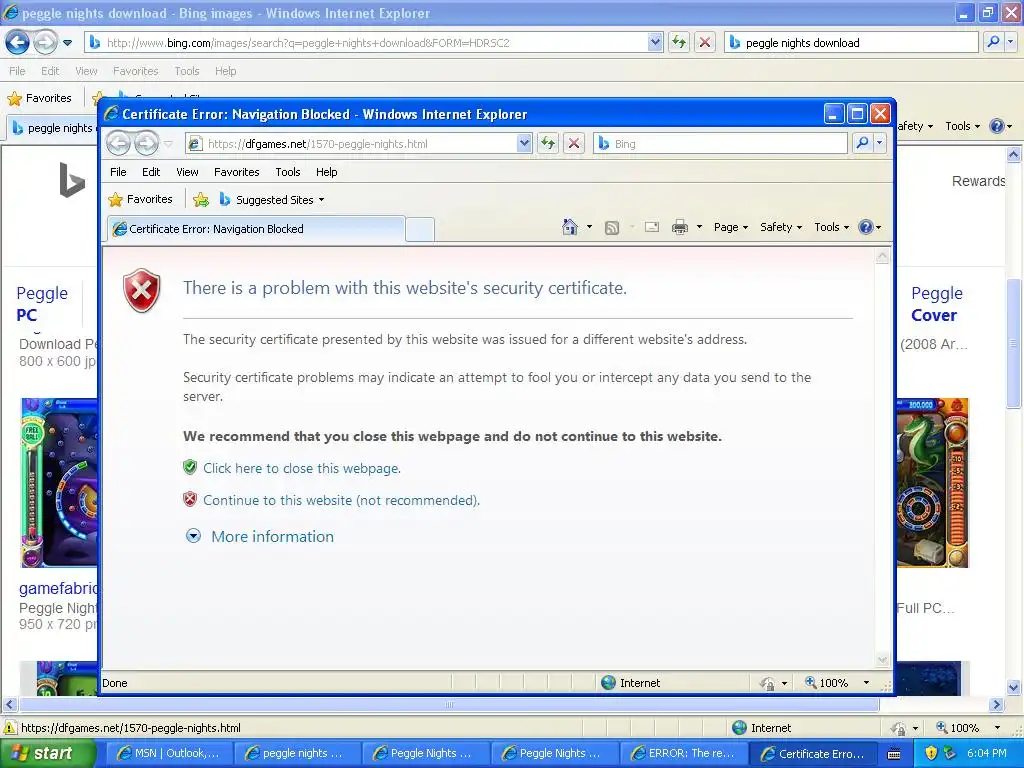The image size is (1024, 768).
Task: Click the Peggle Cover result title in background
Action: (x=936, y=304)
